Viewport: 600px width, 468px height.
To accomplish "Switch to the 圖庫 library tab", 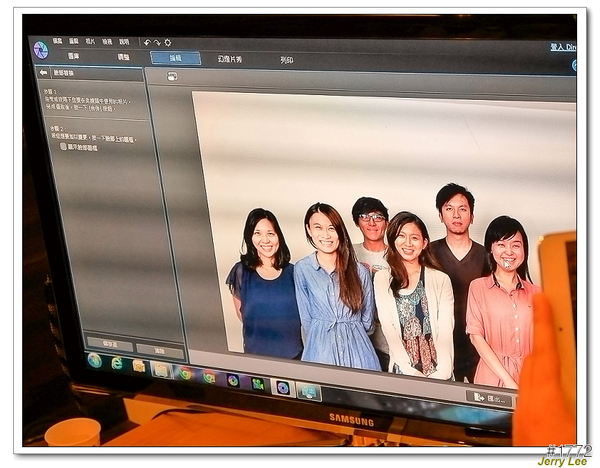I will point(73,56).
